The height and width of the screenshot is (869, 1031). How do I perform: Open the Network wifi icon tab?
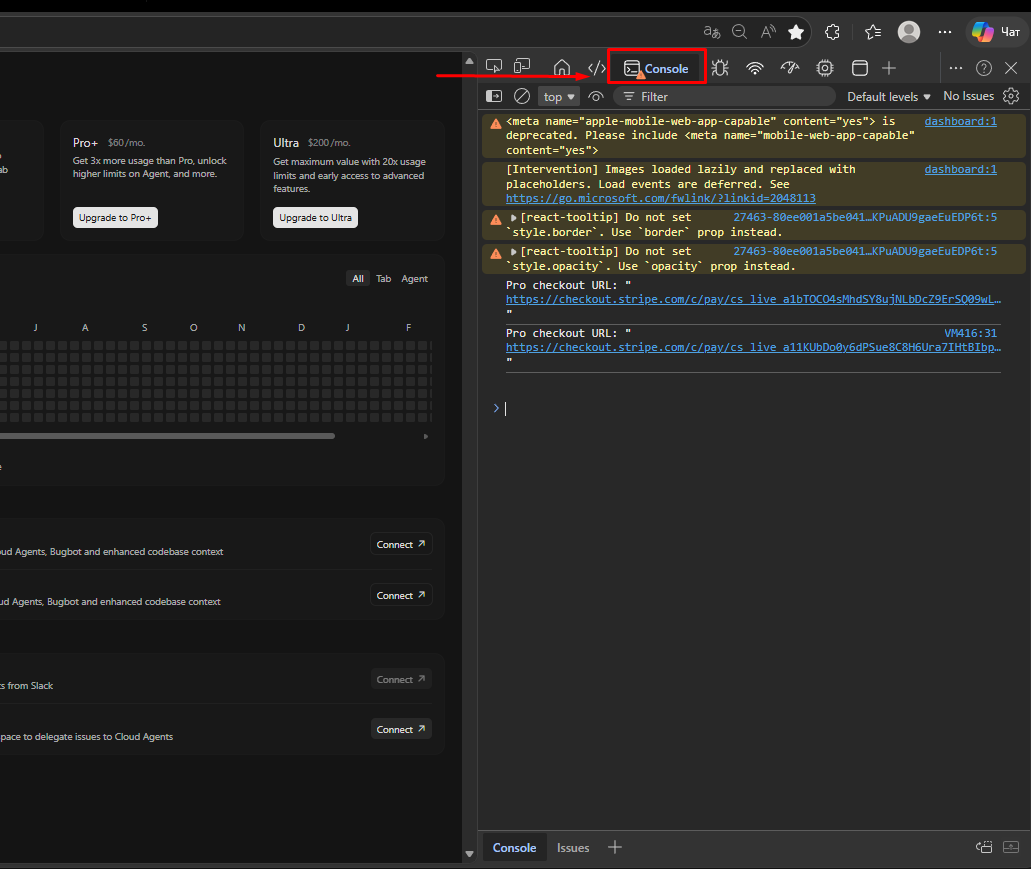click(755, 68)
